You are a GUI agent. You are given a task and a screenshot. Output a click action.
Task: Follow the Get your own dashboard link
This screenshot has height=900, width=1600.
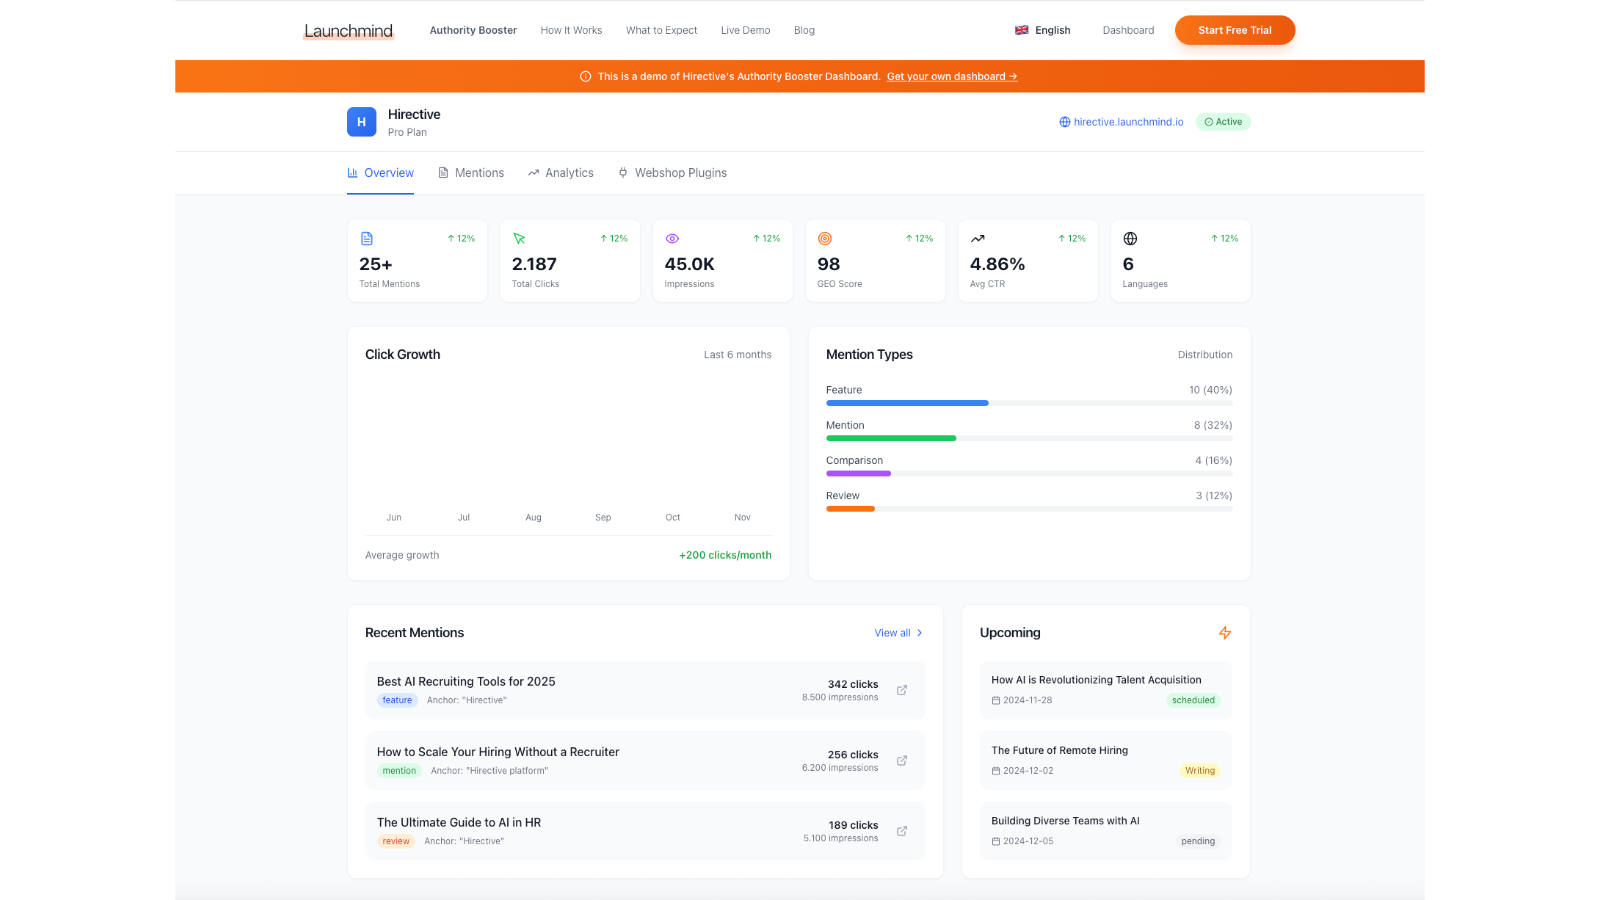click(x=951, y=76)
